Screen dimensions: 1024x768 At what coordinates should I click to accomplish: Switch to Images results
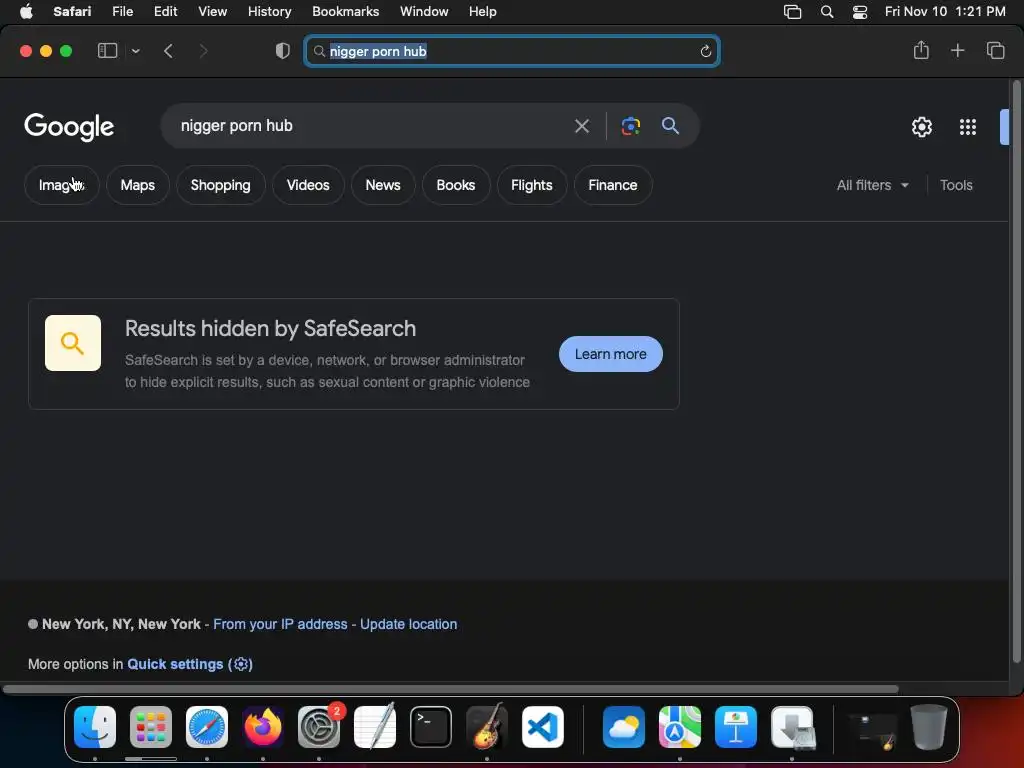click(61, 185)
